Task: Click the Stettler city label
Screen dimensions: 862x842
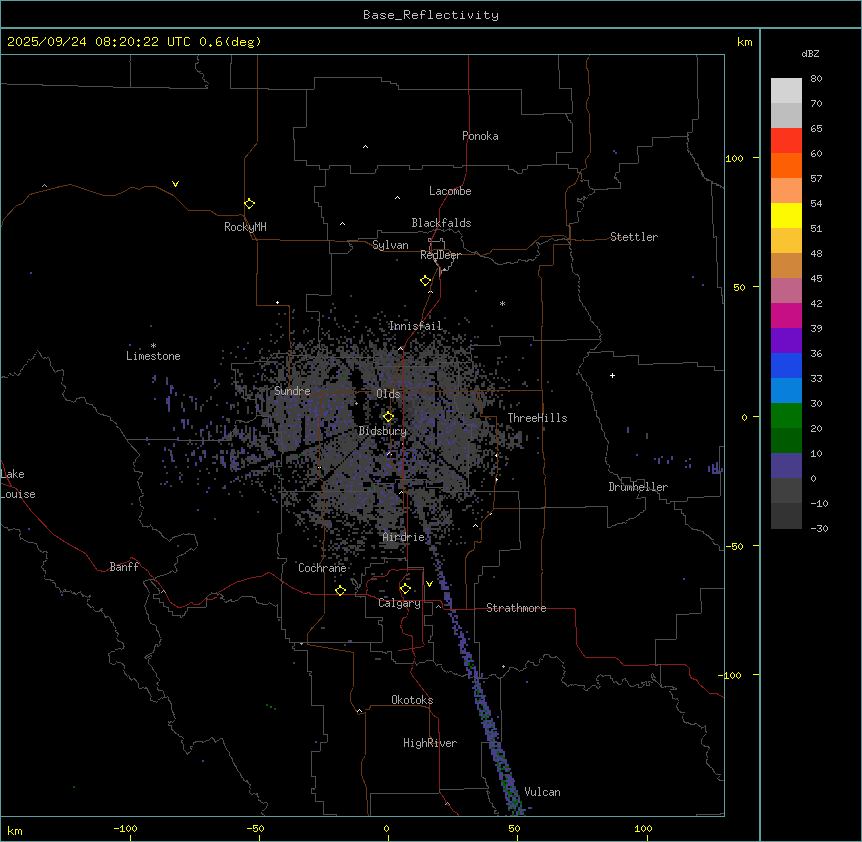Action: pos(634,237)
